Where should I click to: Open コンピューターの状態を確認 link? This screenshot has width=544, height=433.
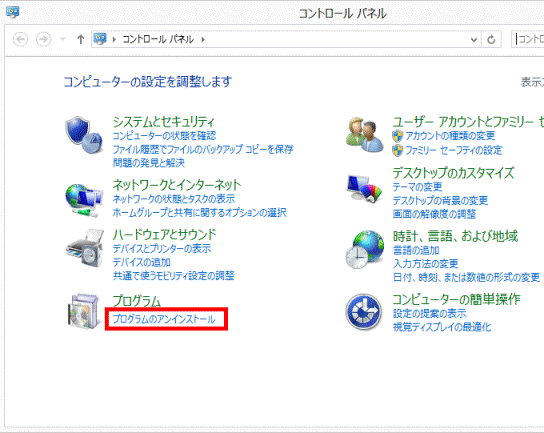pos(164,136)
